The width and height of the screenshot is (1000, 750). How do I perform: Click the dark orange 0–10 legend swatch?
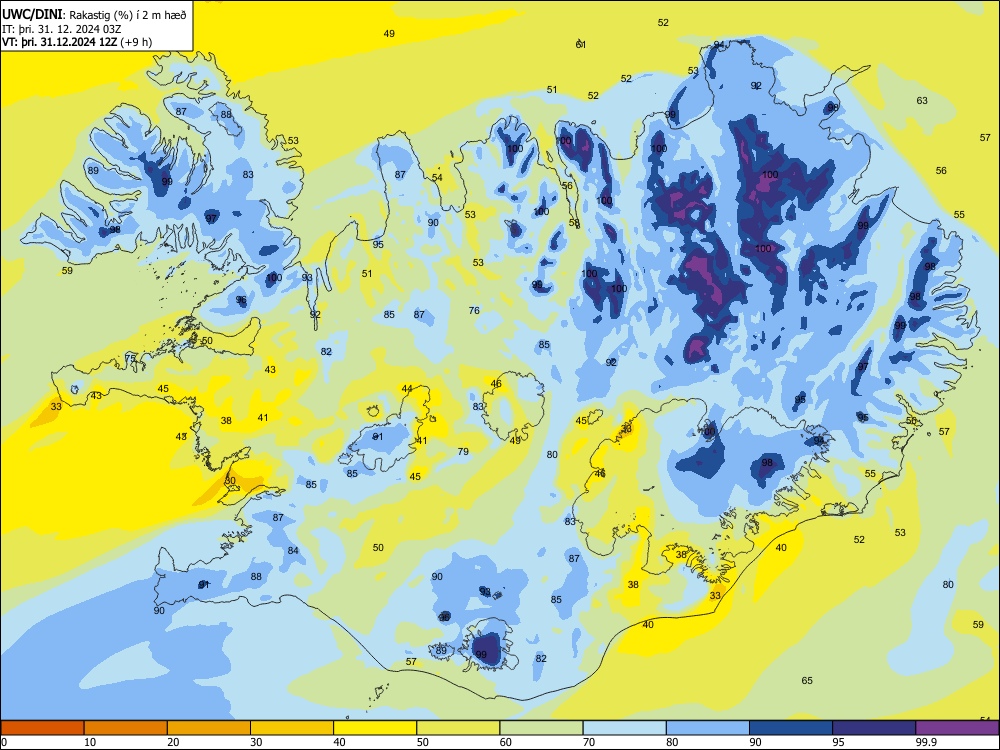42,728
